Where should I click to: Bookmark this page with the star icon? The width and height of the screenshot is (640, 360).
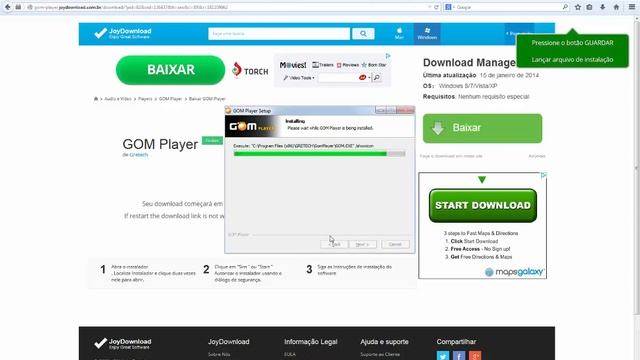click(578, 7)
